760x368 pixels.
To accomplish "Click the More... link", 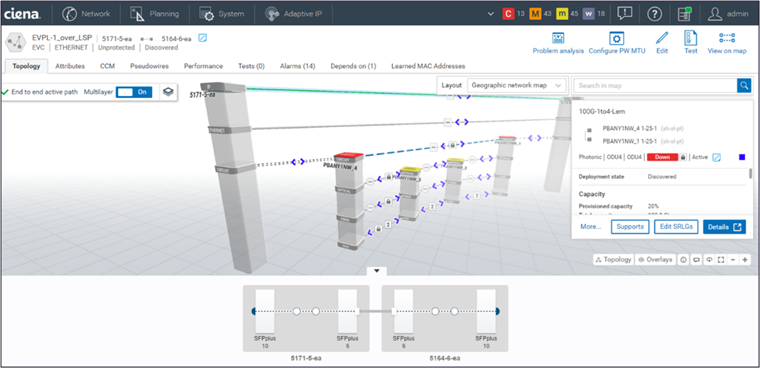I will tap(590, 226).
